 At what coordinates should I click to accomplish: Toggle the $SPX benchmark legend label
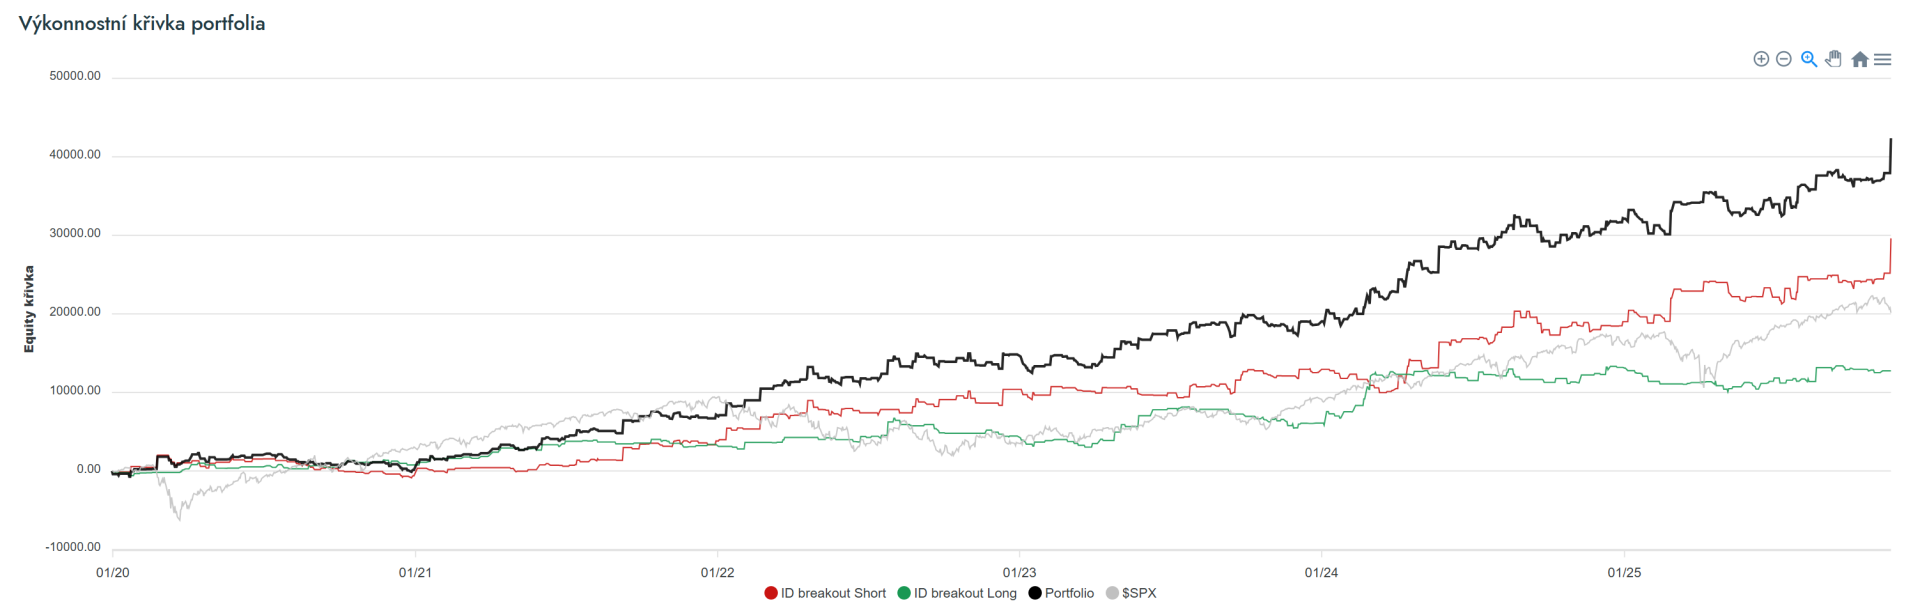1139,593
